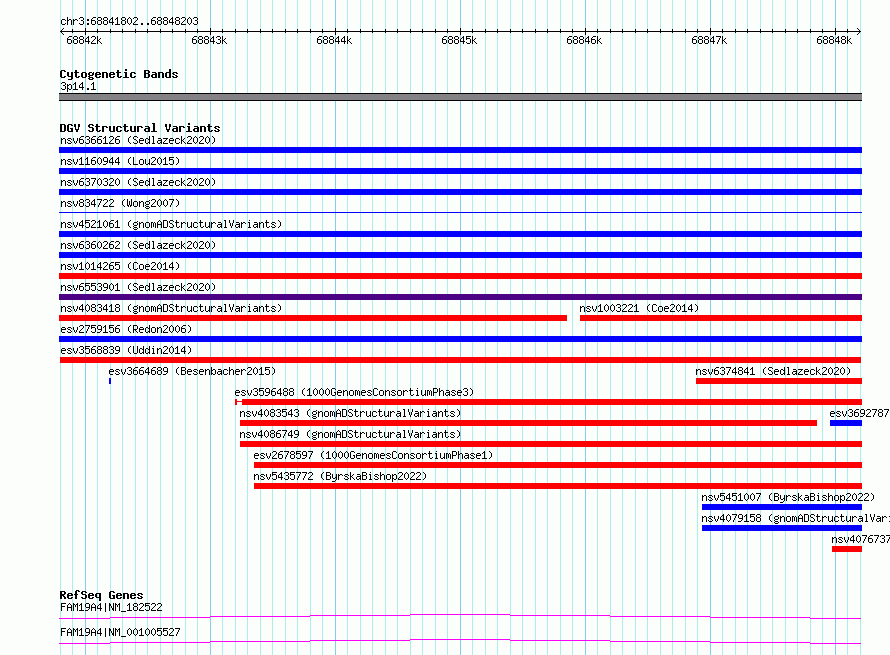Click the 68848k ruler tick label
Screen dimensions: 890x655
(x=834, y=40)
